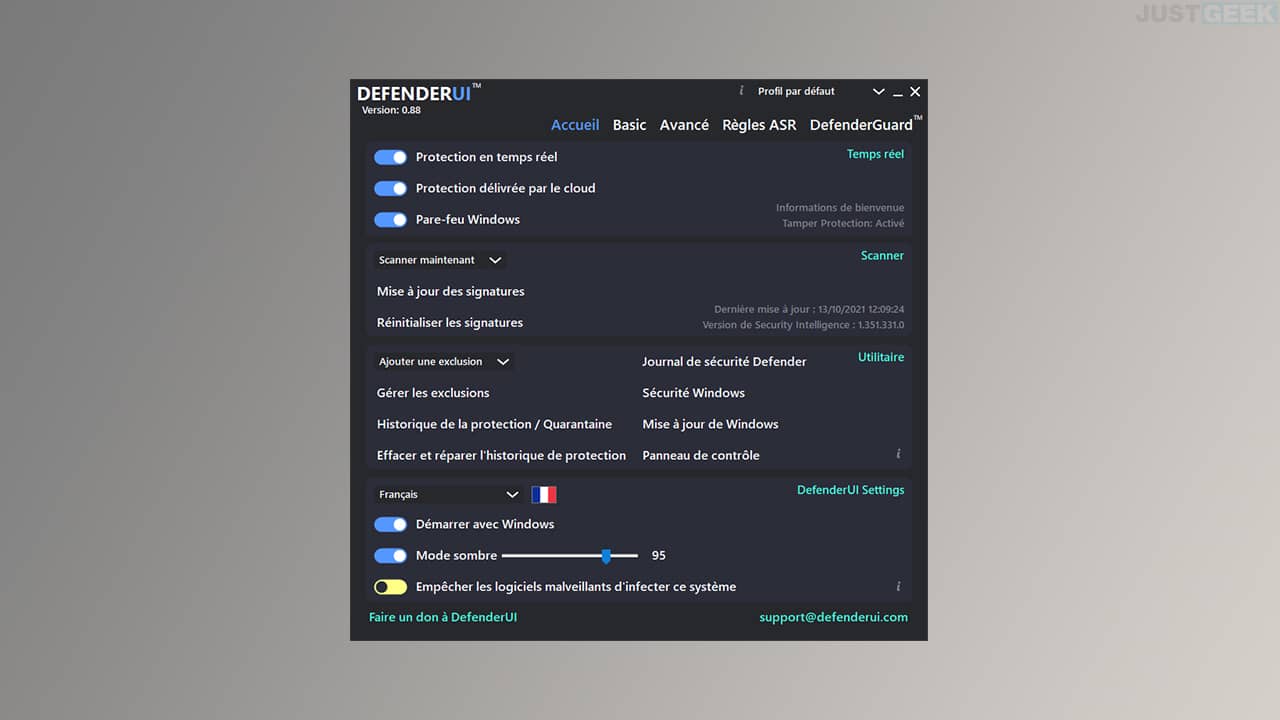The height and width of the screenshot is (720, 1280).
Task: Open Journal de sécurité Defender
Action: coord(724,362)
